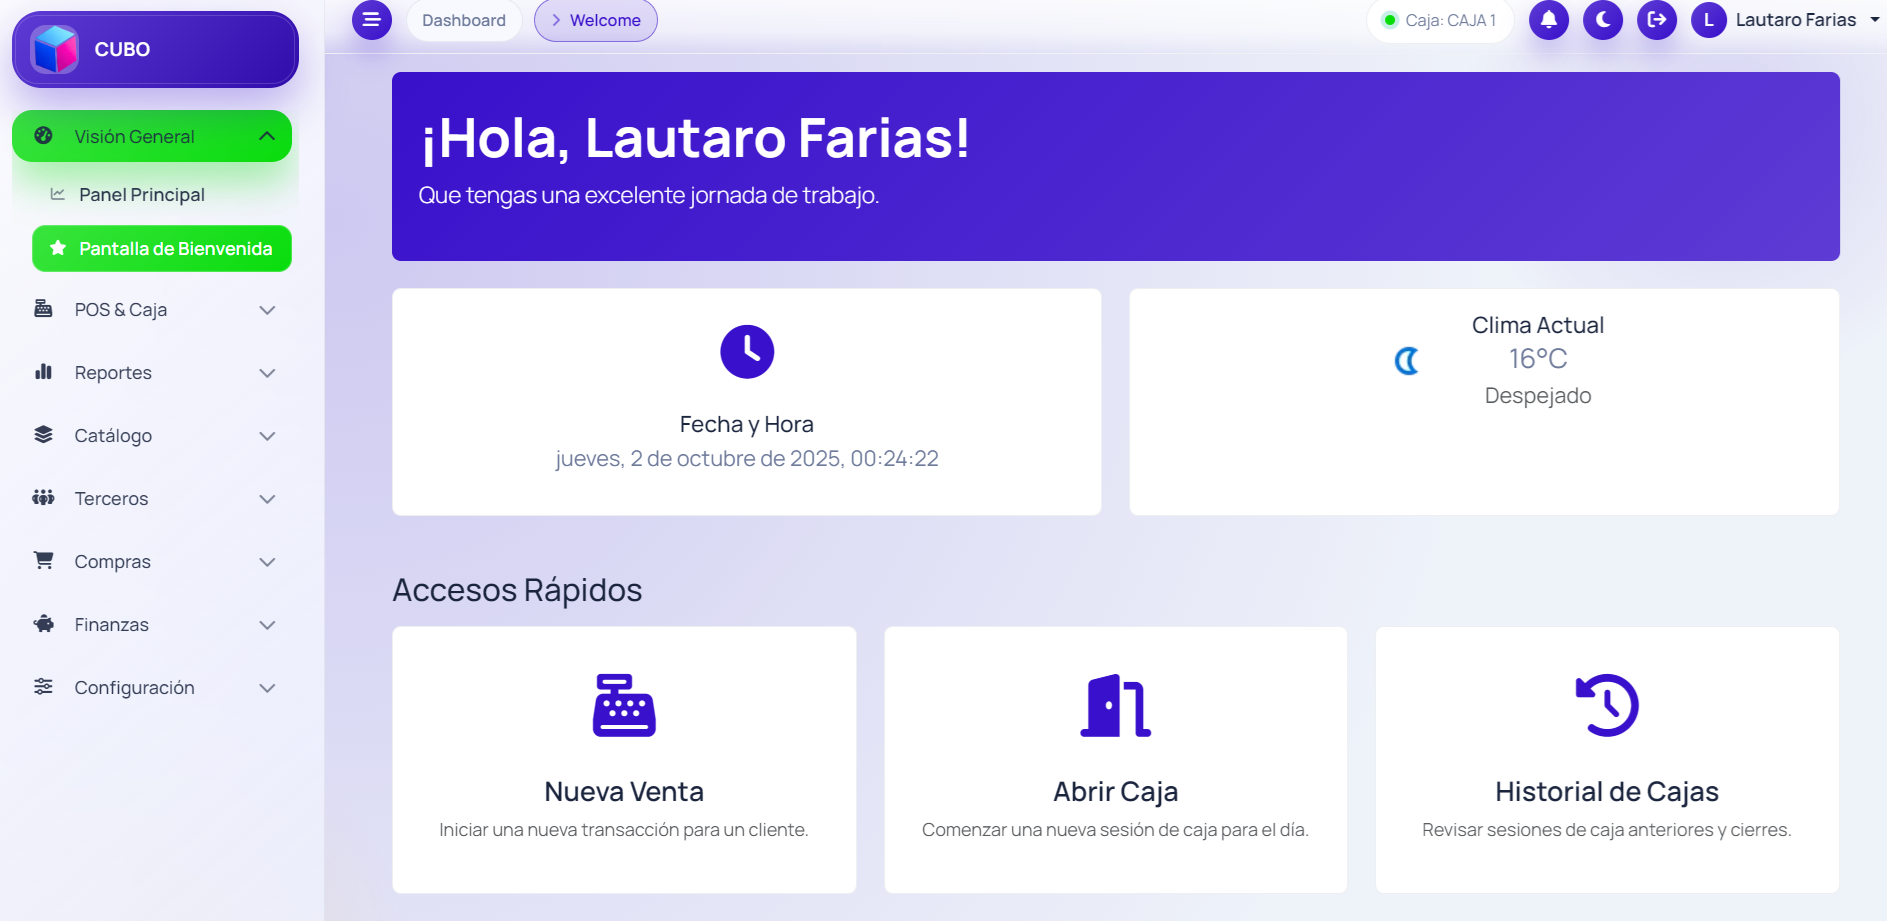The image size is (1887, 921).
Task: Click the hamburger menu to collapse the sidebar
Action: click(371, 20)
